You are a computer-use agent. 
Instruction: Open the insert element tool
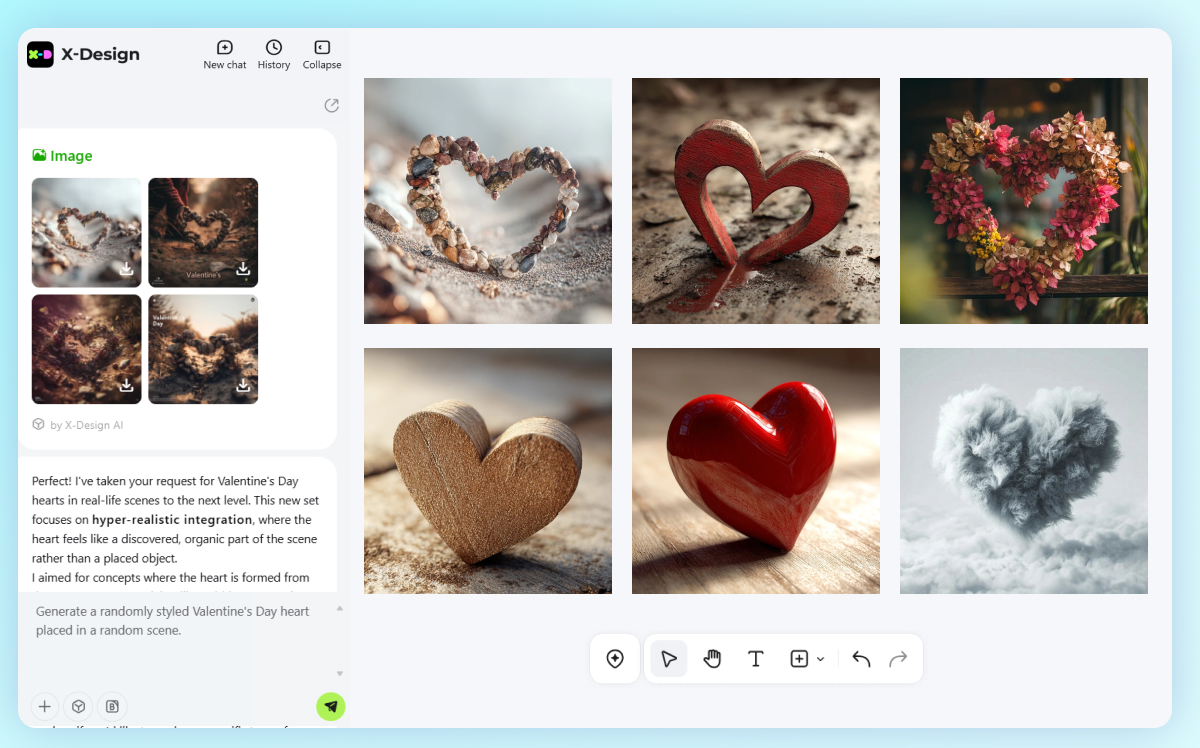coord(800,658)
